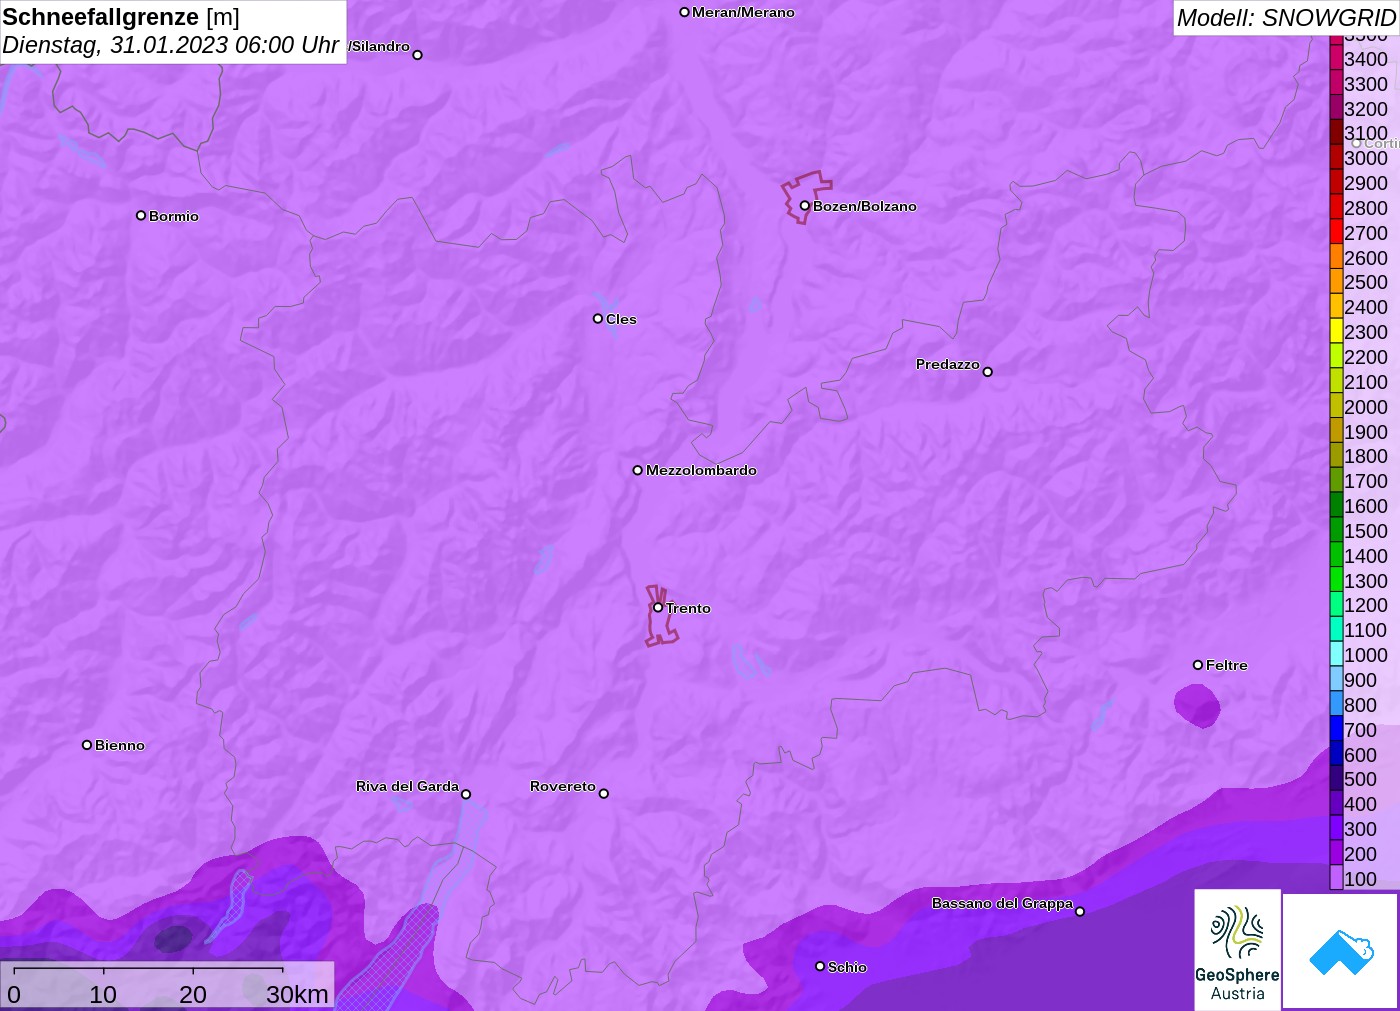Click the Modell: SNOWGRID label
This screenshot has width=1400, height=1011.
[1286, 18]
